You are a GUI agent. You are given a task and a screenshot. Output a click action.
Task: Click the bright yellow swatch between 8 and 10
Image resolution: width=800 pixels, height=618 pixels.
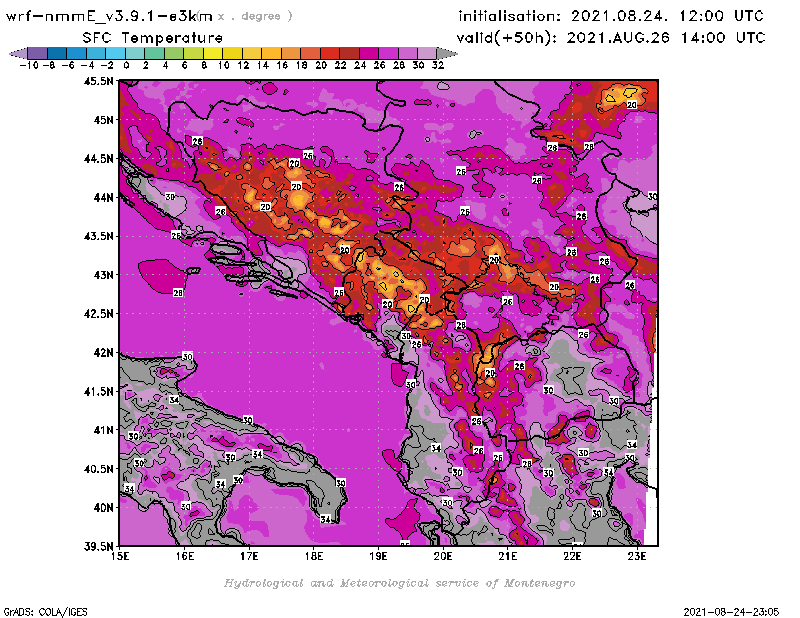pos(213,54)
